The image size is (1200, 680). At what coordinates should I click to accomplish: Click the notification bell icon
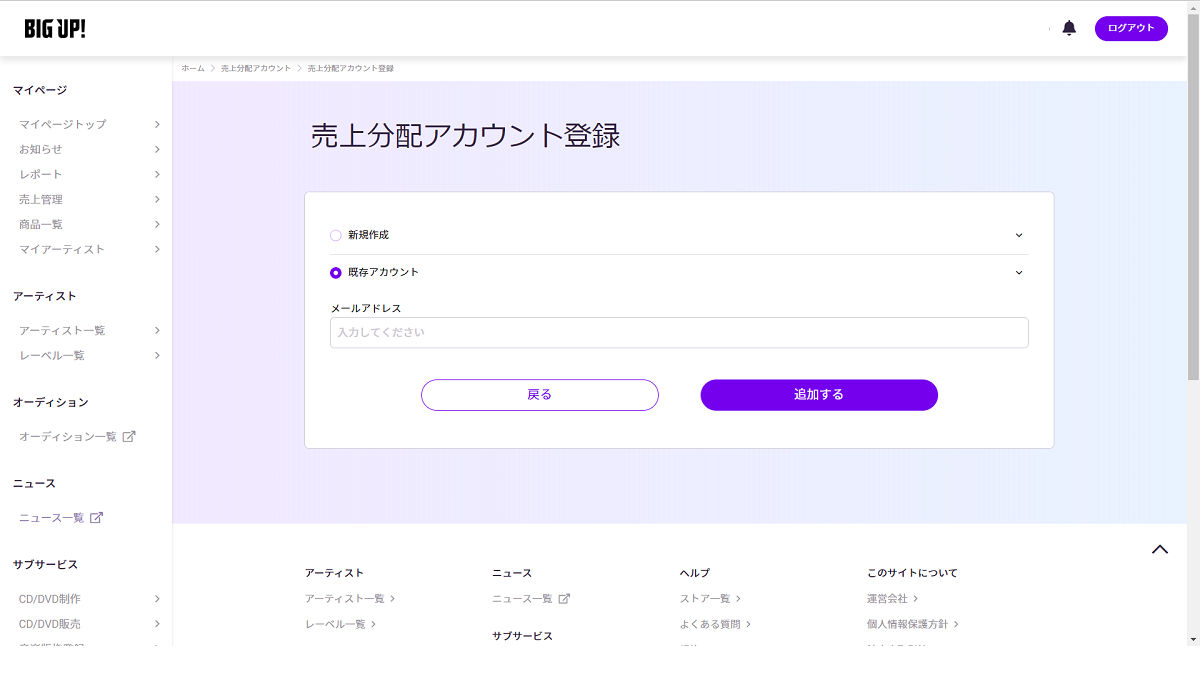tap(1069, 28)
